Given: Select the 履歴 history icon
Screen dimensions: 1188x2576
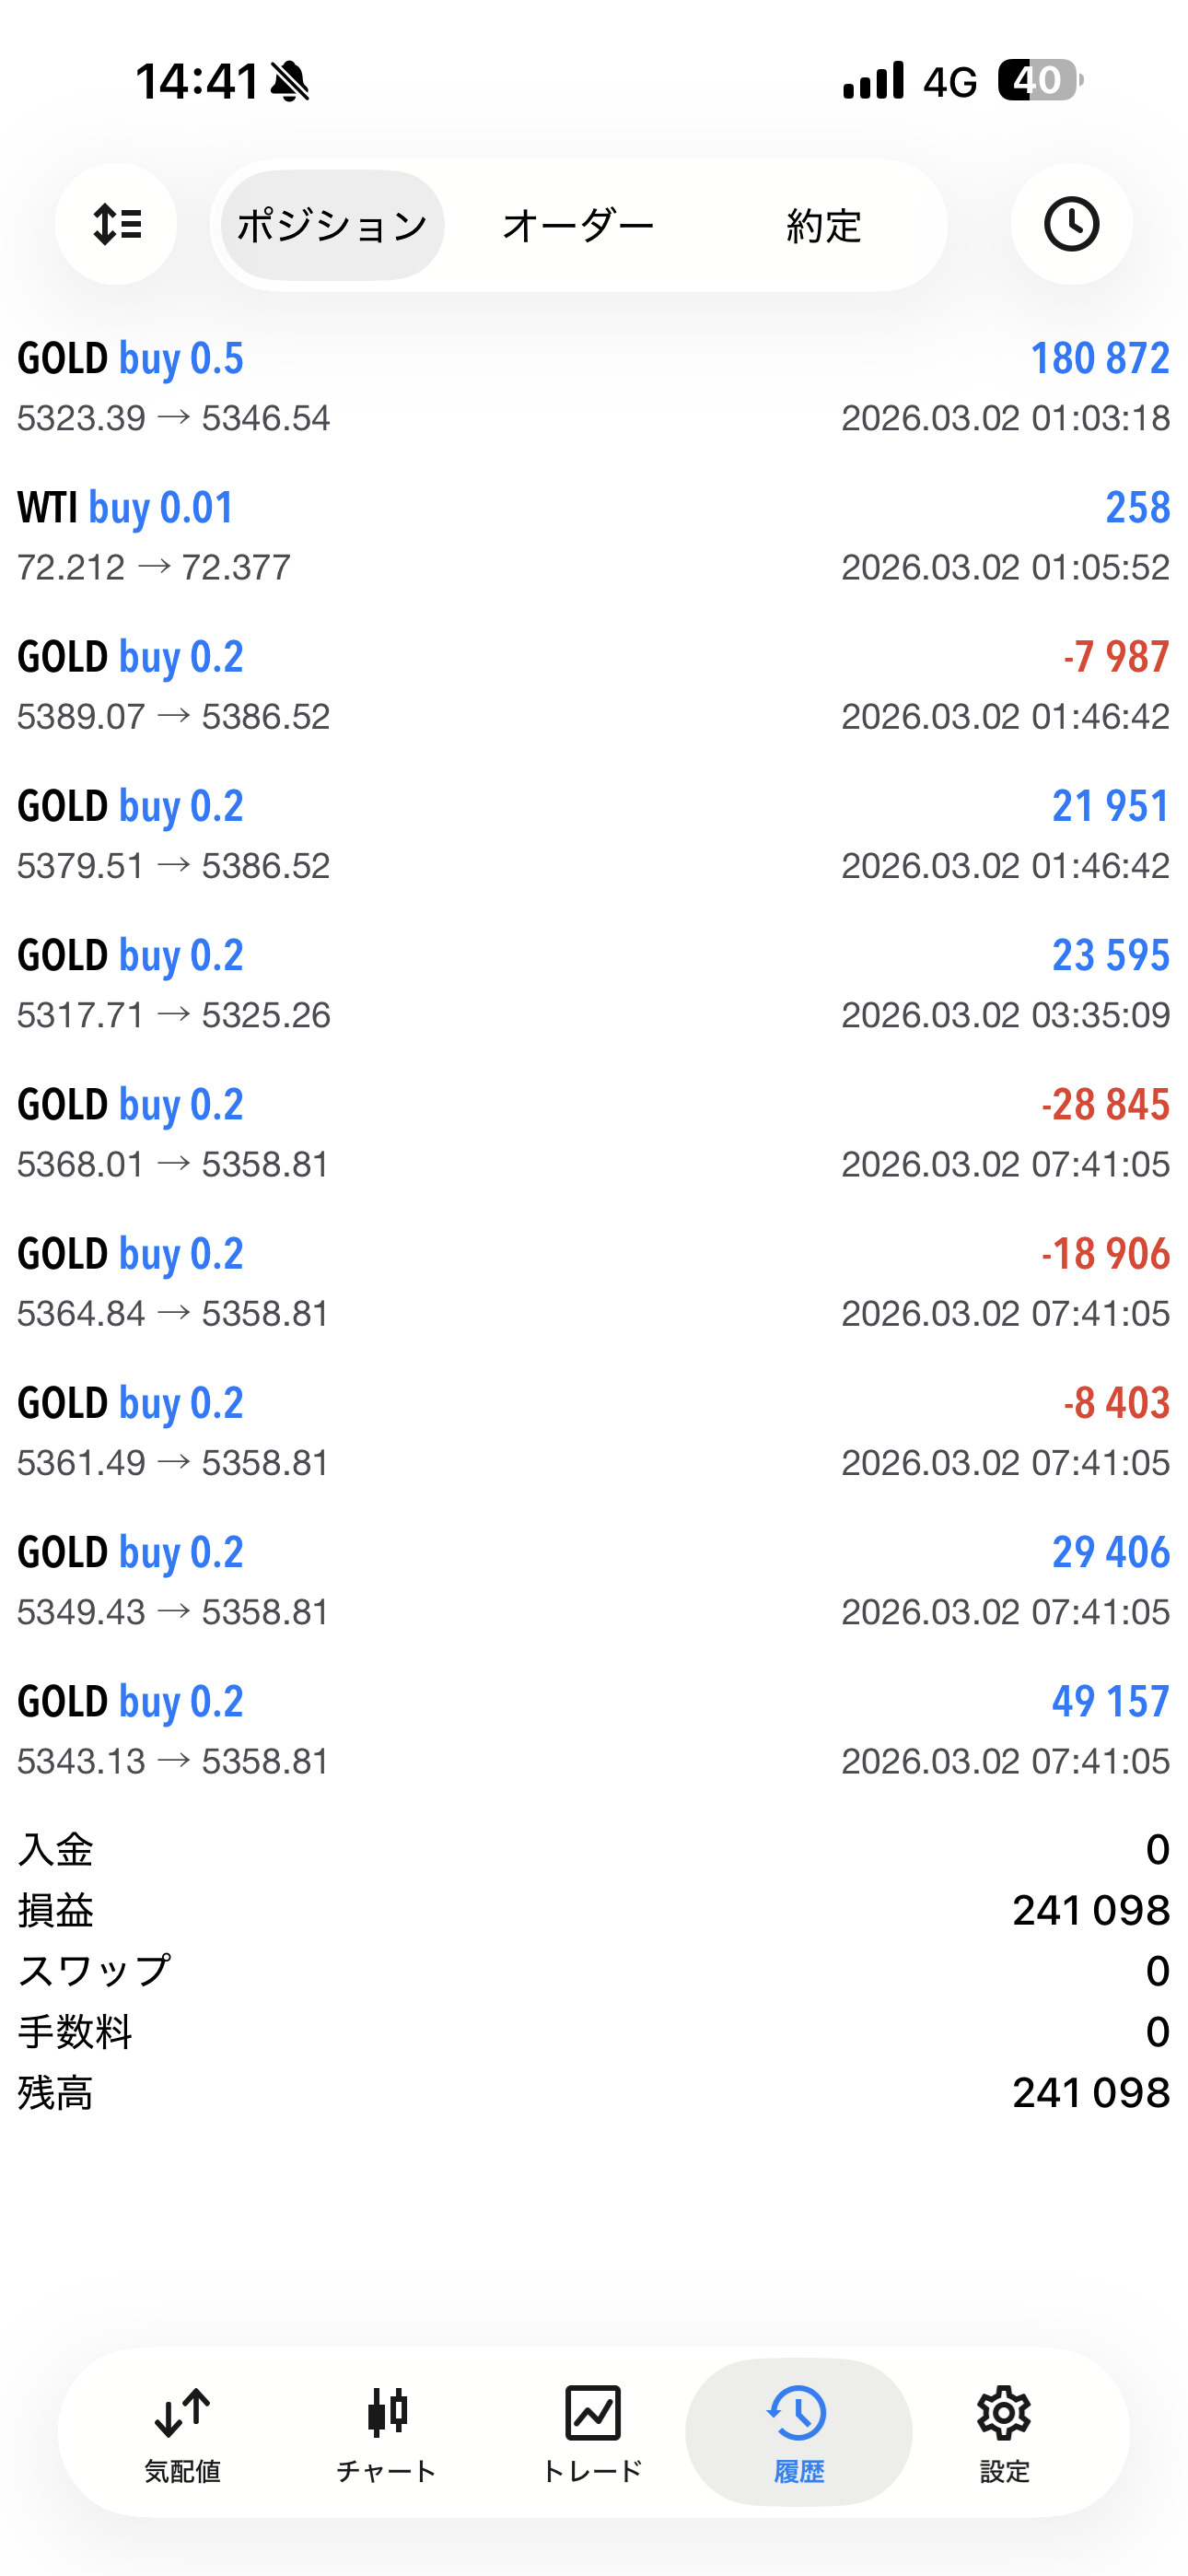Looking at the screenshot, I should [798, 2432].
